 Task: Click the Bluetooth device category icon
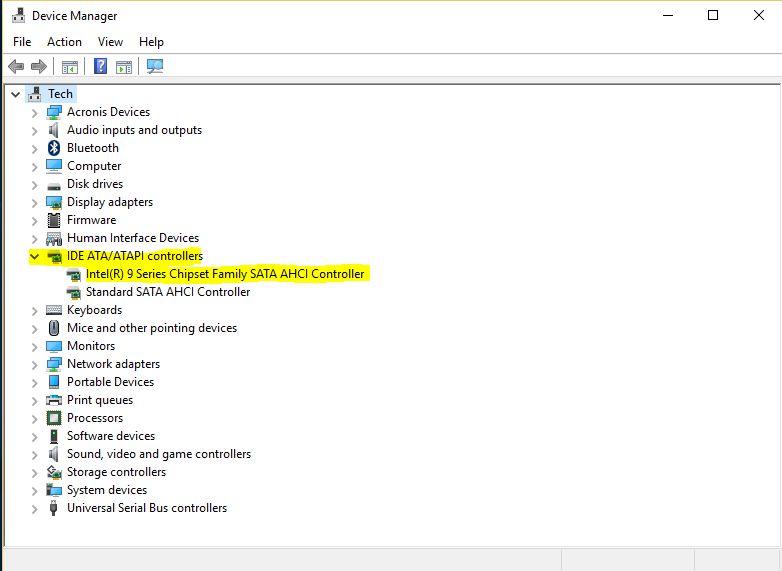54,148
